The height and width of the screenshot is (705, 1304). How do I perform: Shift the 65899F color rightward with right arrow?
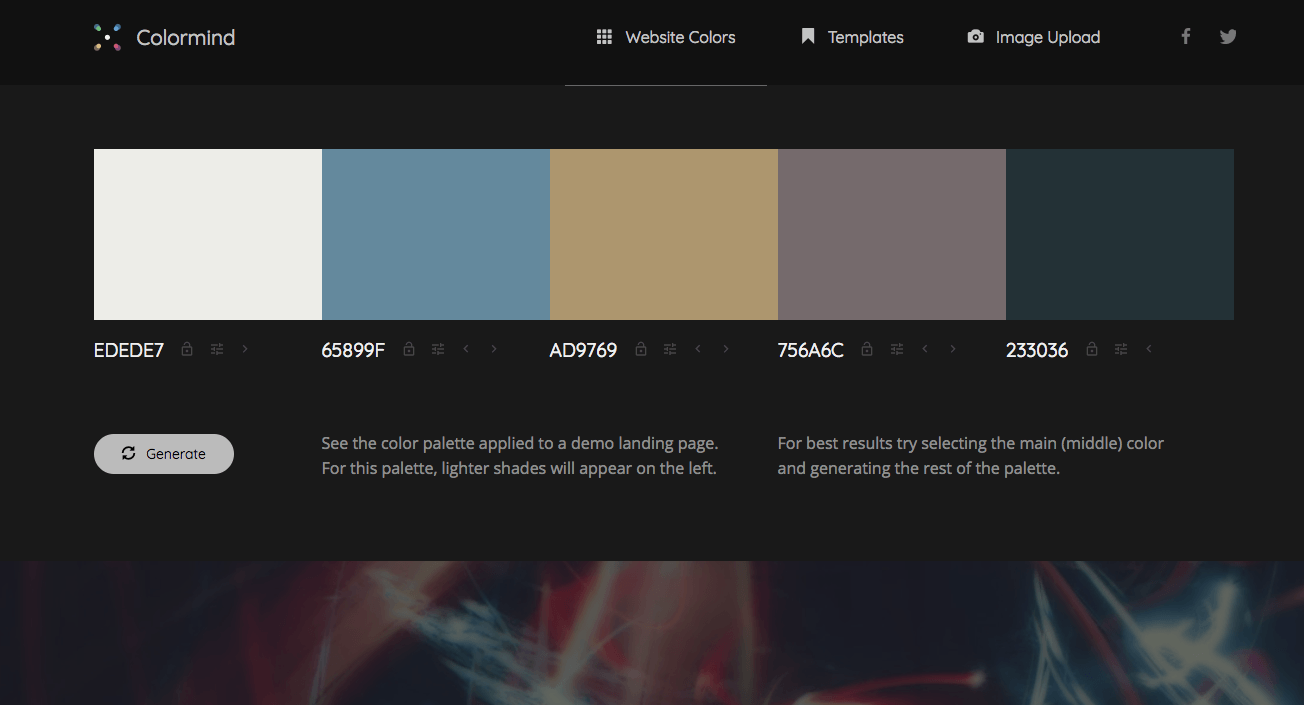pyautogui.click(x=493, y=349)
